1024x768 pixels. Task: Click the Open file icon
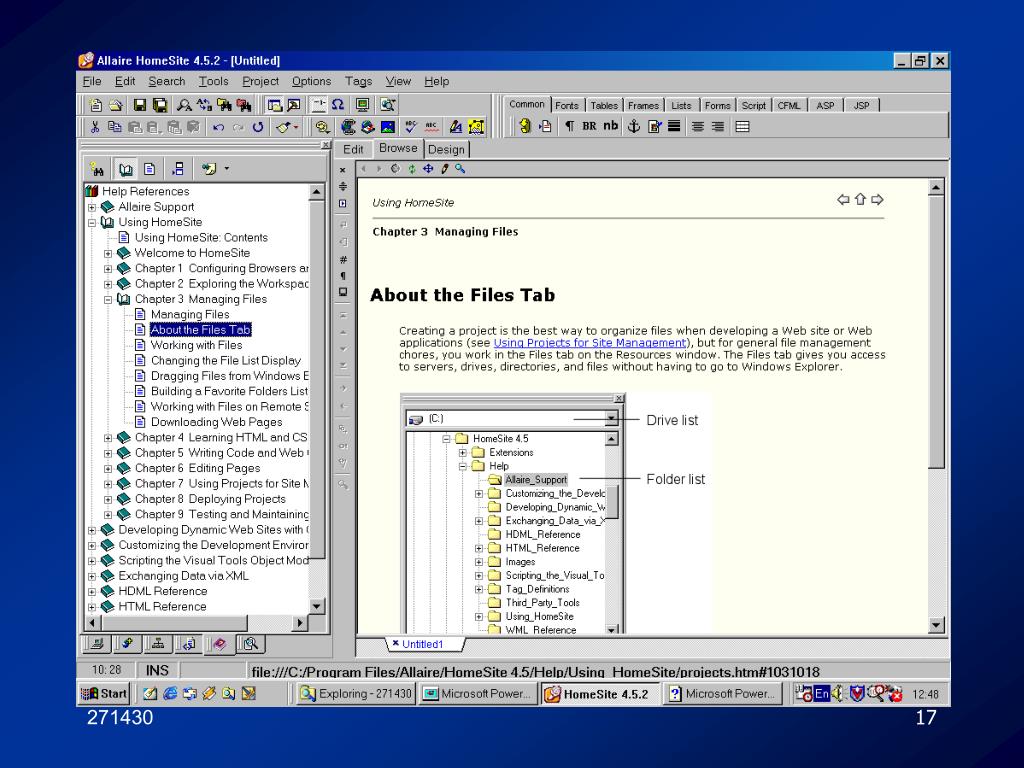click(116, 104)
